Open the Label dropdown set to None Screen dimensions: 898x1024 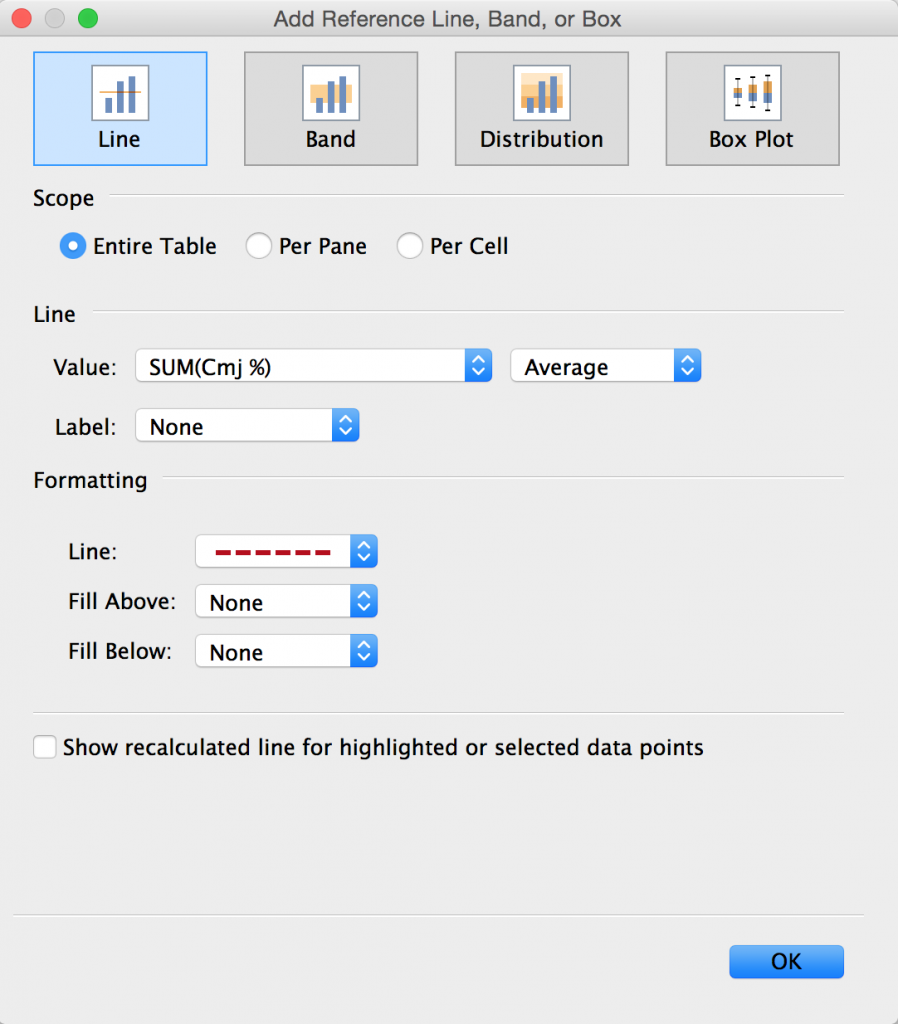246,427
